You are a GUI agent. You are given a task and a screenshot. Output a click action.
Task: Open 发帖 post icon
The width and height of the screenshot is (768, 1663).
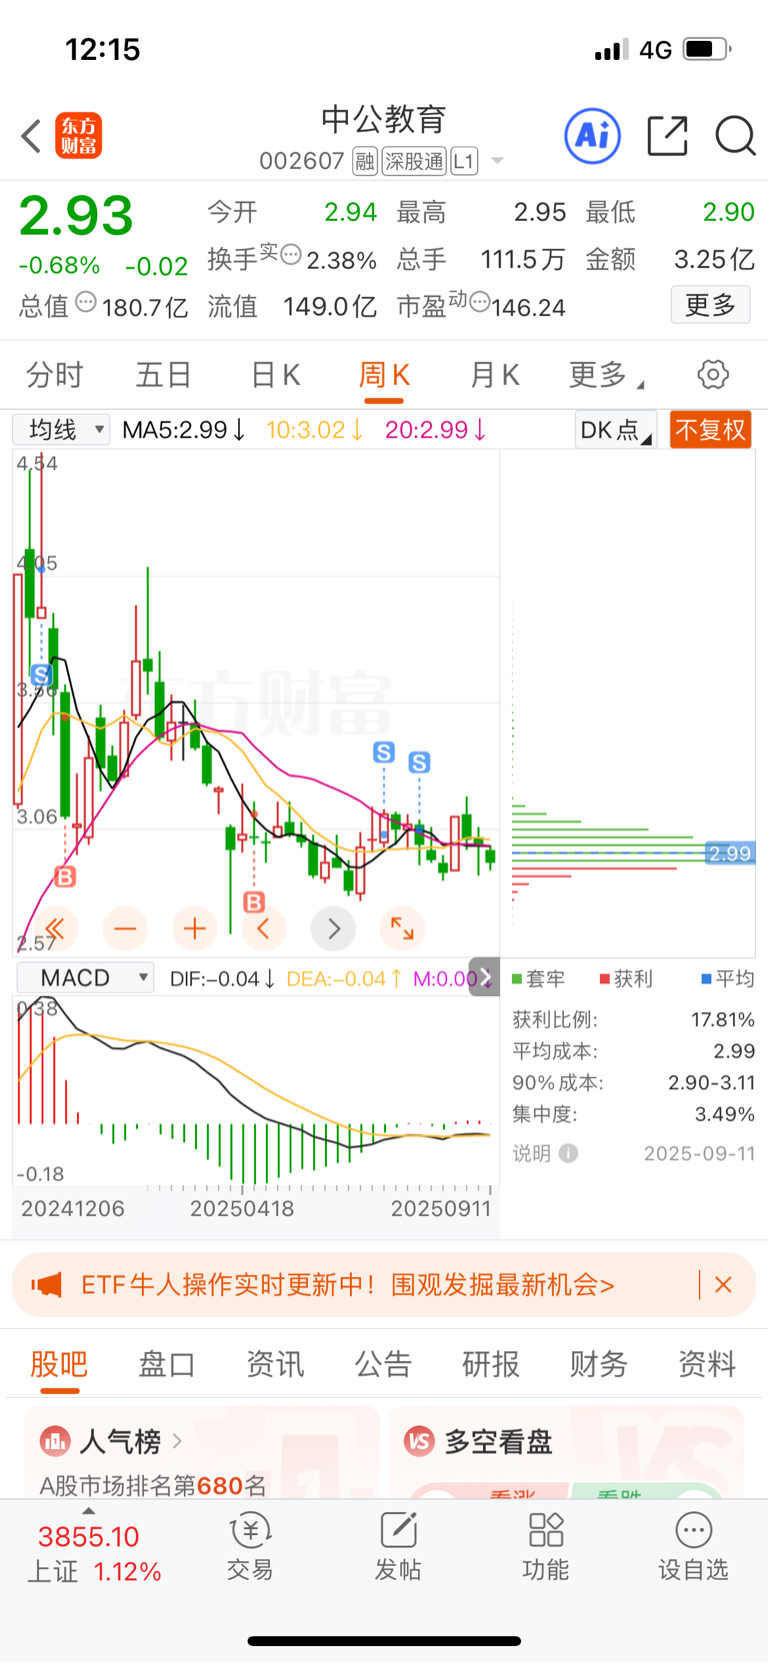coord(398,1530)
